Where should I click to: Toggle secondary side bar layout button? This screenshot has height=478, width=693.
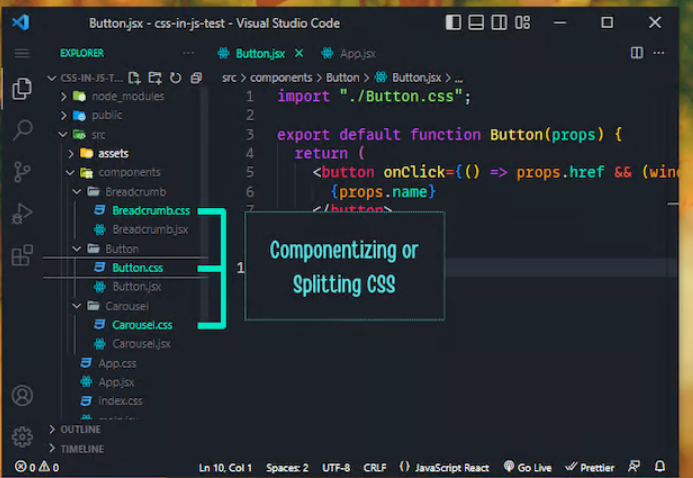499,22
